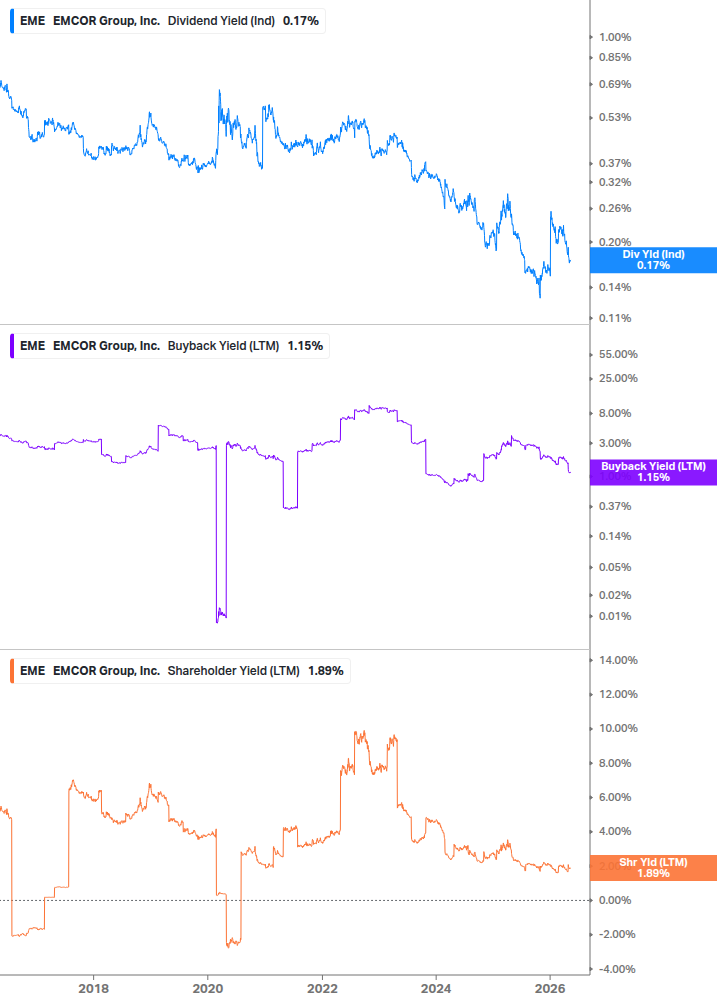Click the 6.00% tick on shareholder yield axis
The image size is (717, 1005).
point(615,797)
